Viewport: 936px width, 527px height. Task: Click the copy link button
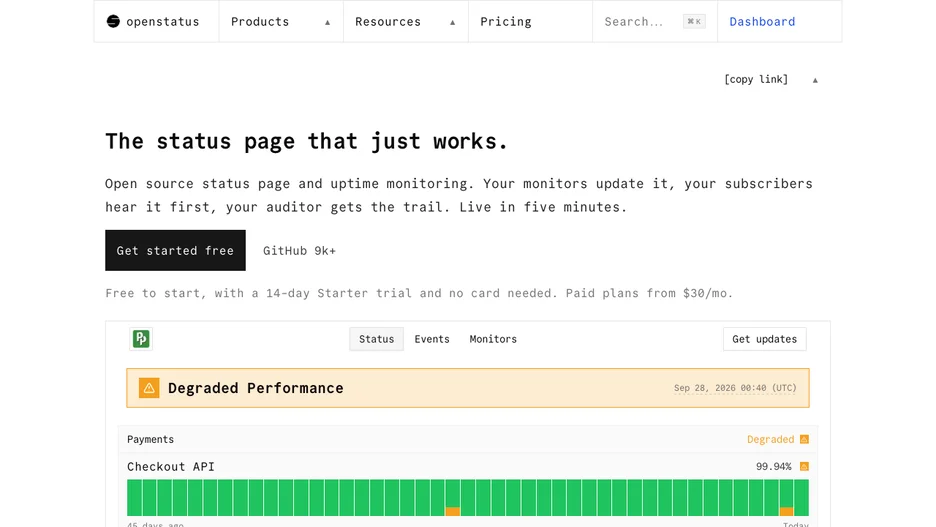click(756, 79)
